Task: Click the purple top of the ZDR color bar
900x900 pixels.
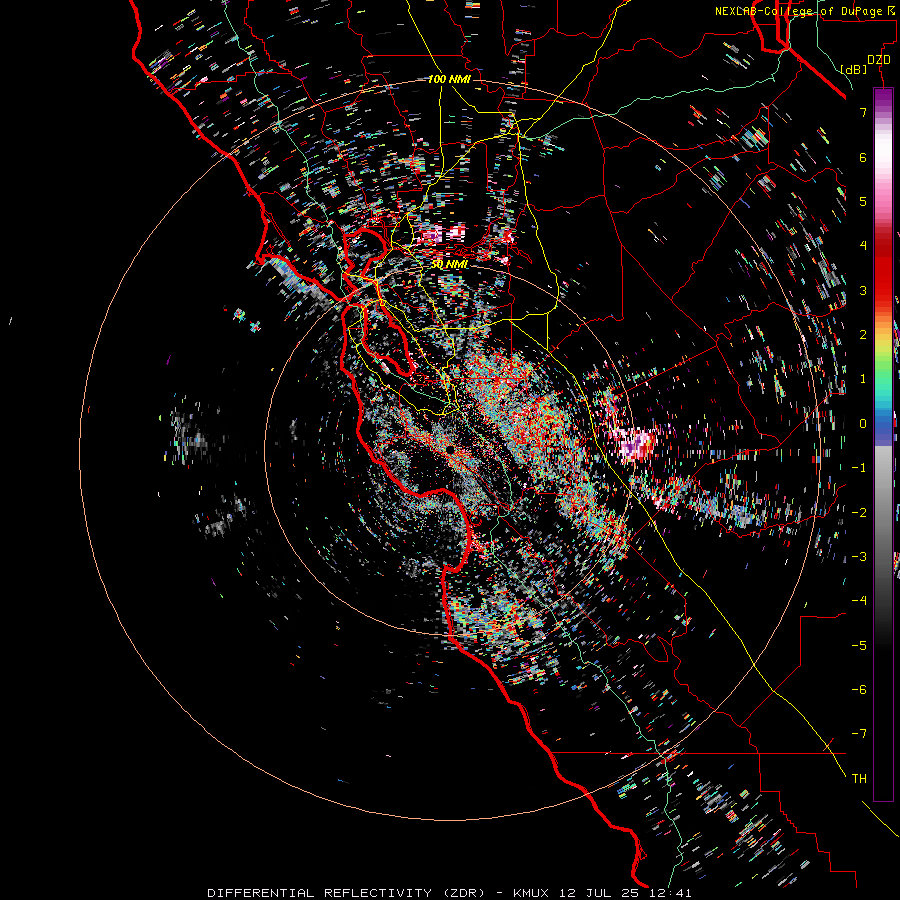Action: (x=883, y=99)
